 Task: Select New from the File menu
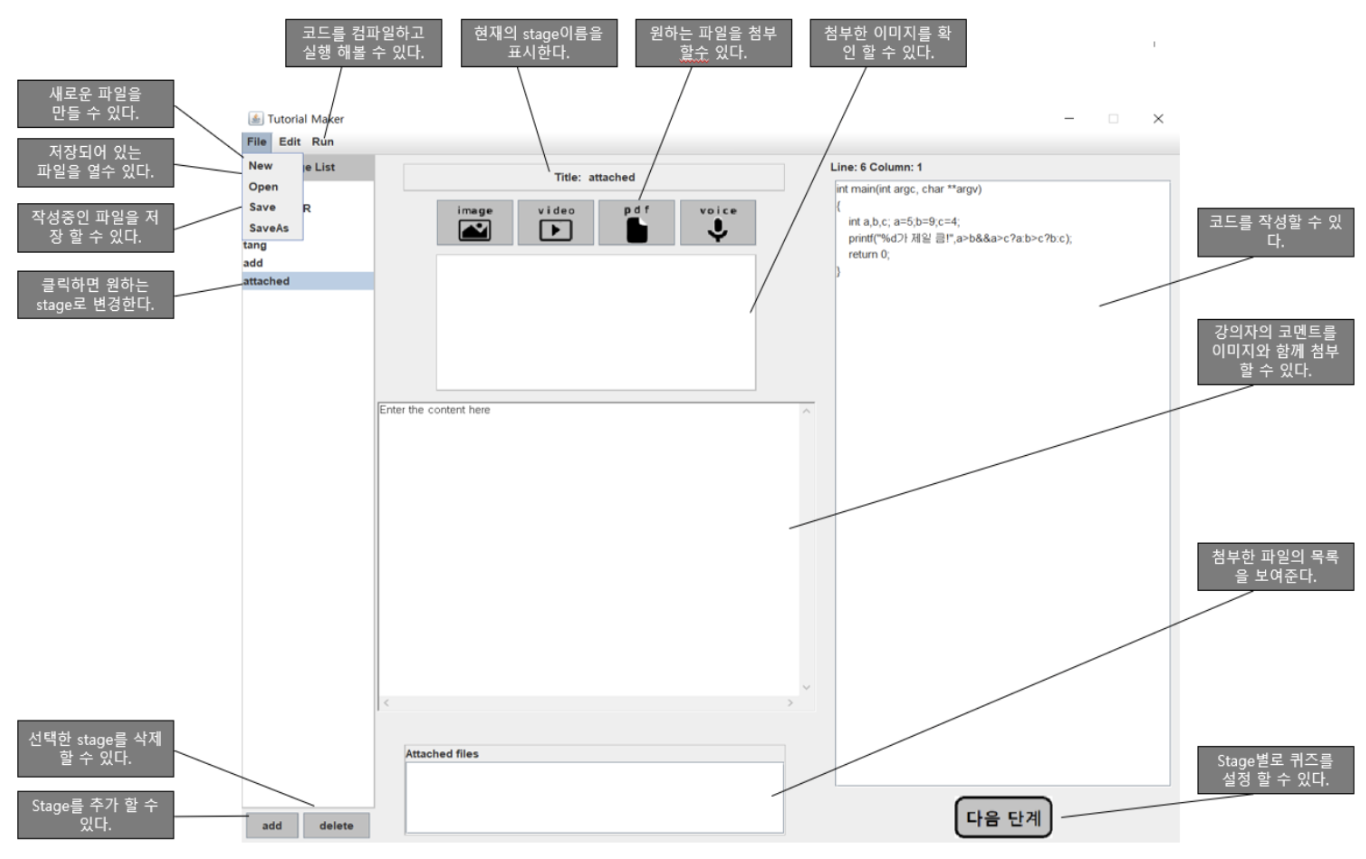pyautogui.click(x=263, y=167)
